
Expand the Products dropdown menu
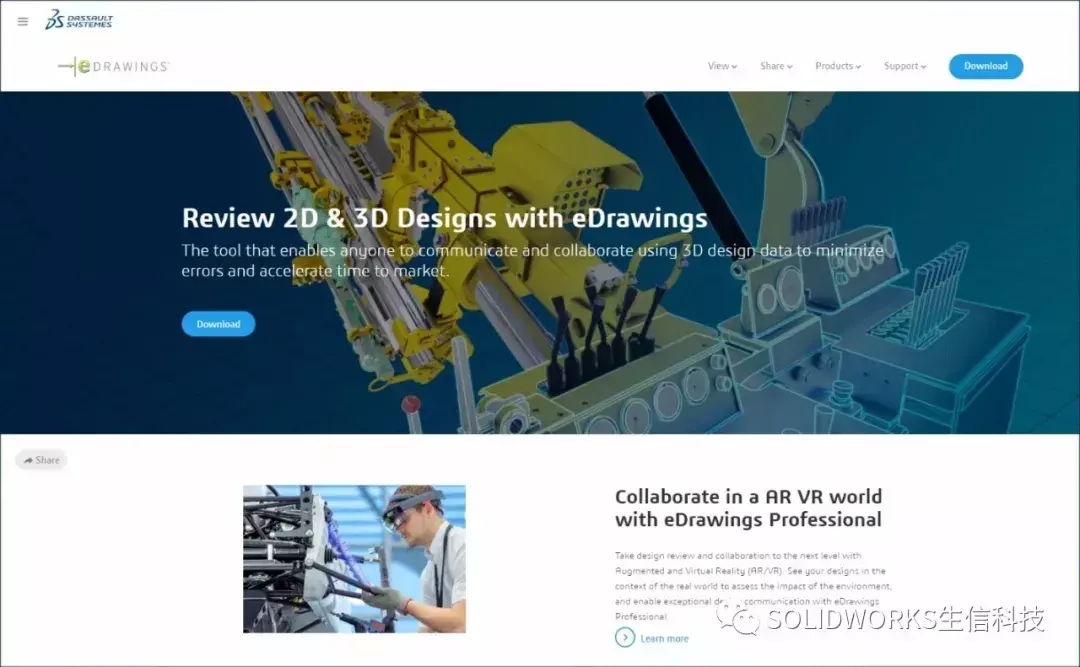tap(838, 66)
